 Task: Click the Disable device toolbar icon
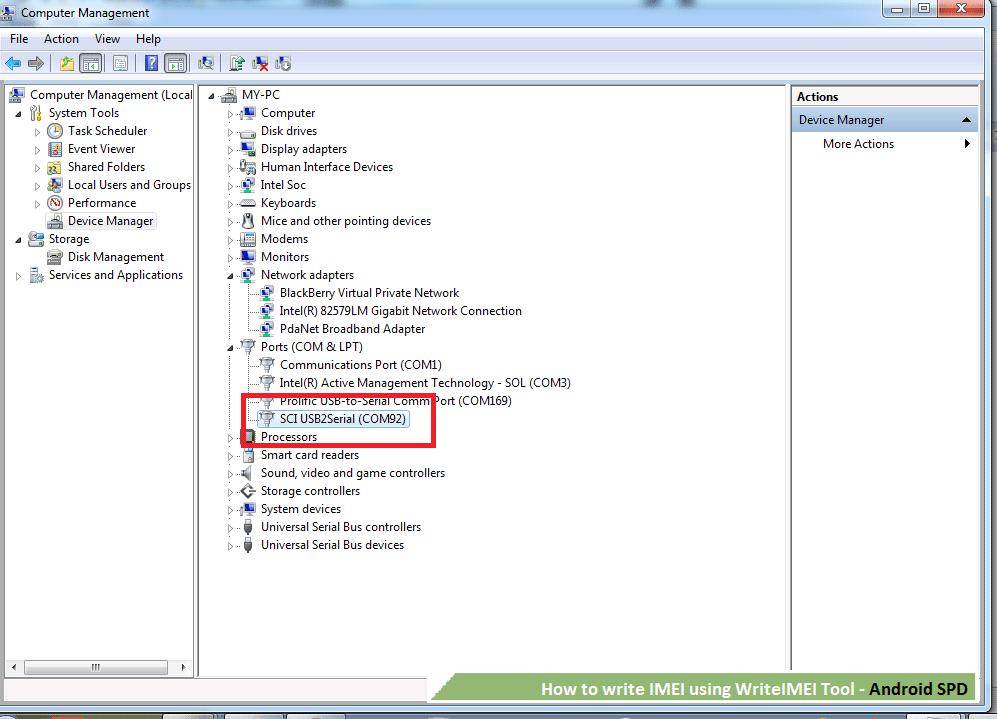(x=283, y=64)
